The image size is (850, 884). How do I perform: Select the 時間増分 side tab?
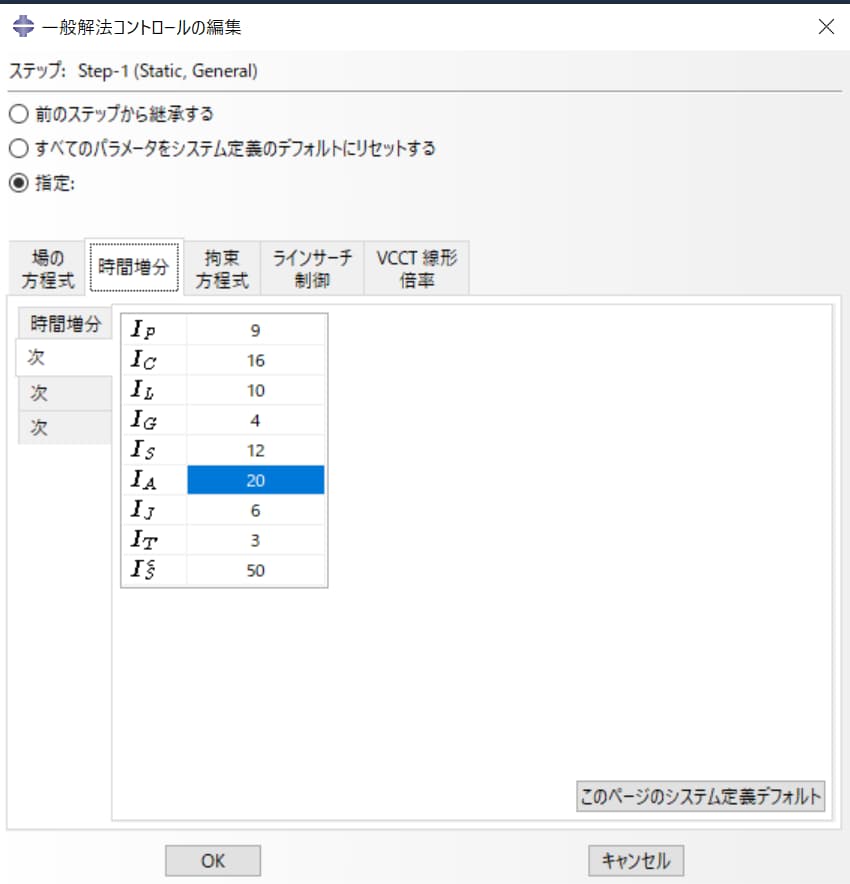point(64,324)
